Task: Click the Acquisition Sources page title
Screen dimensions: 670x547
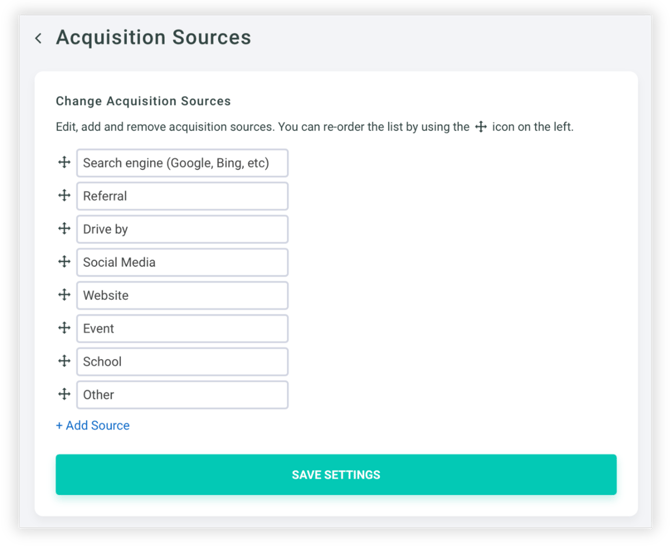Action: [x=153, y=38]
